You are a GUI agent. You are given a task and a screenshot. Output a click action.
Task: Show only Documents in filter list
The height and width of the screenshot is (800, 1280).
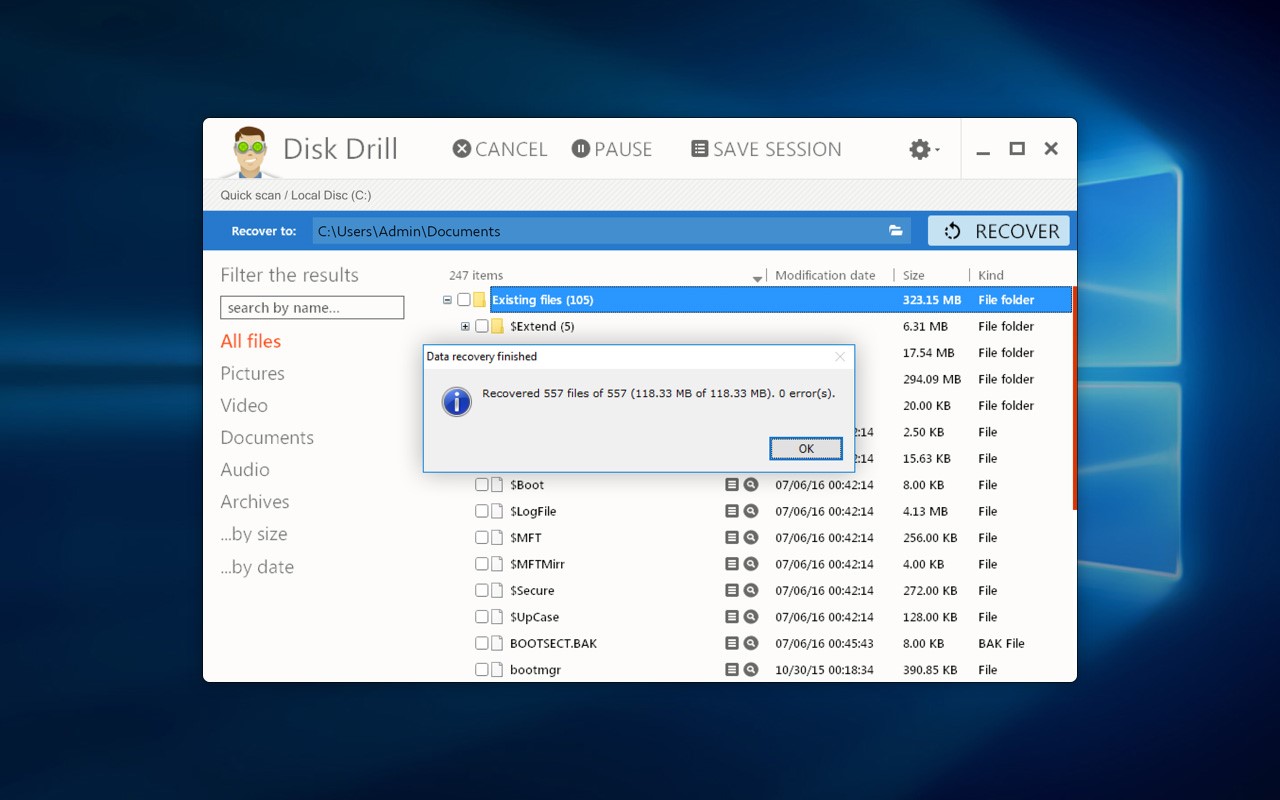click(x=267, y=437)
